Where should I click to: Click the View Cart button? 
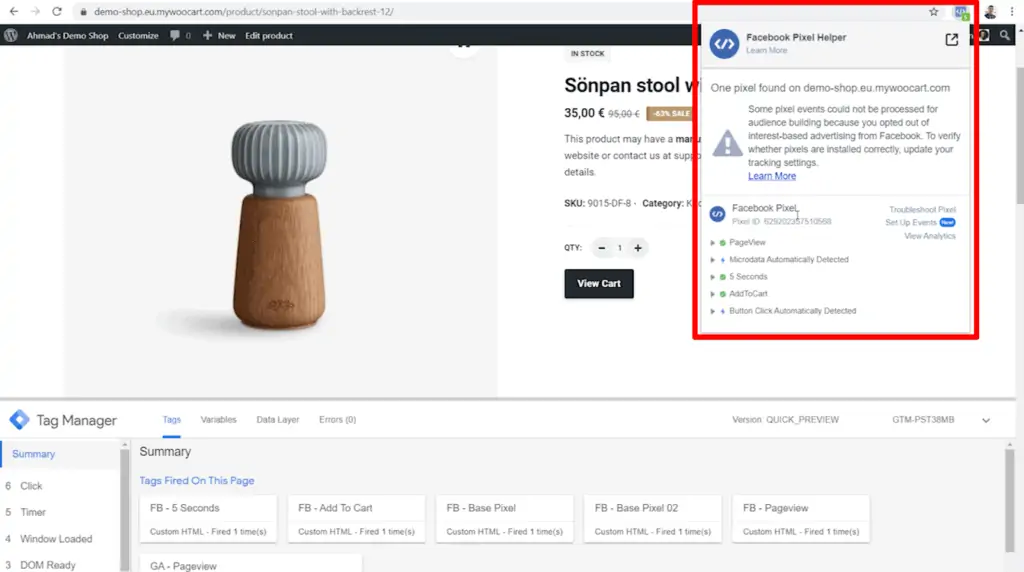click(599, 283)
